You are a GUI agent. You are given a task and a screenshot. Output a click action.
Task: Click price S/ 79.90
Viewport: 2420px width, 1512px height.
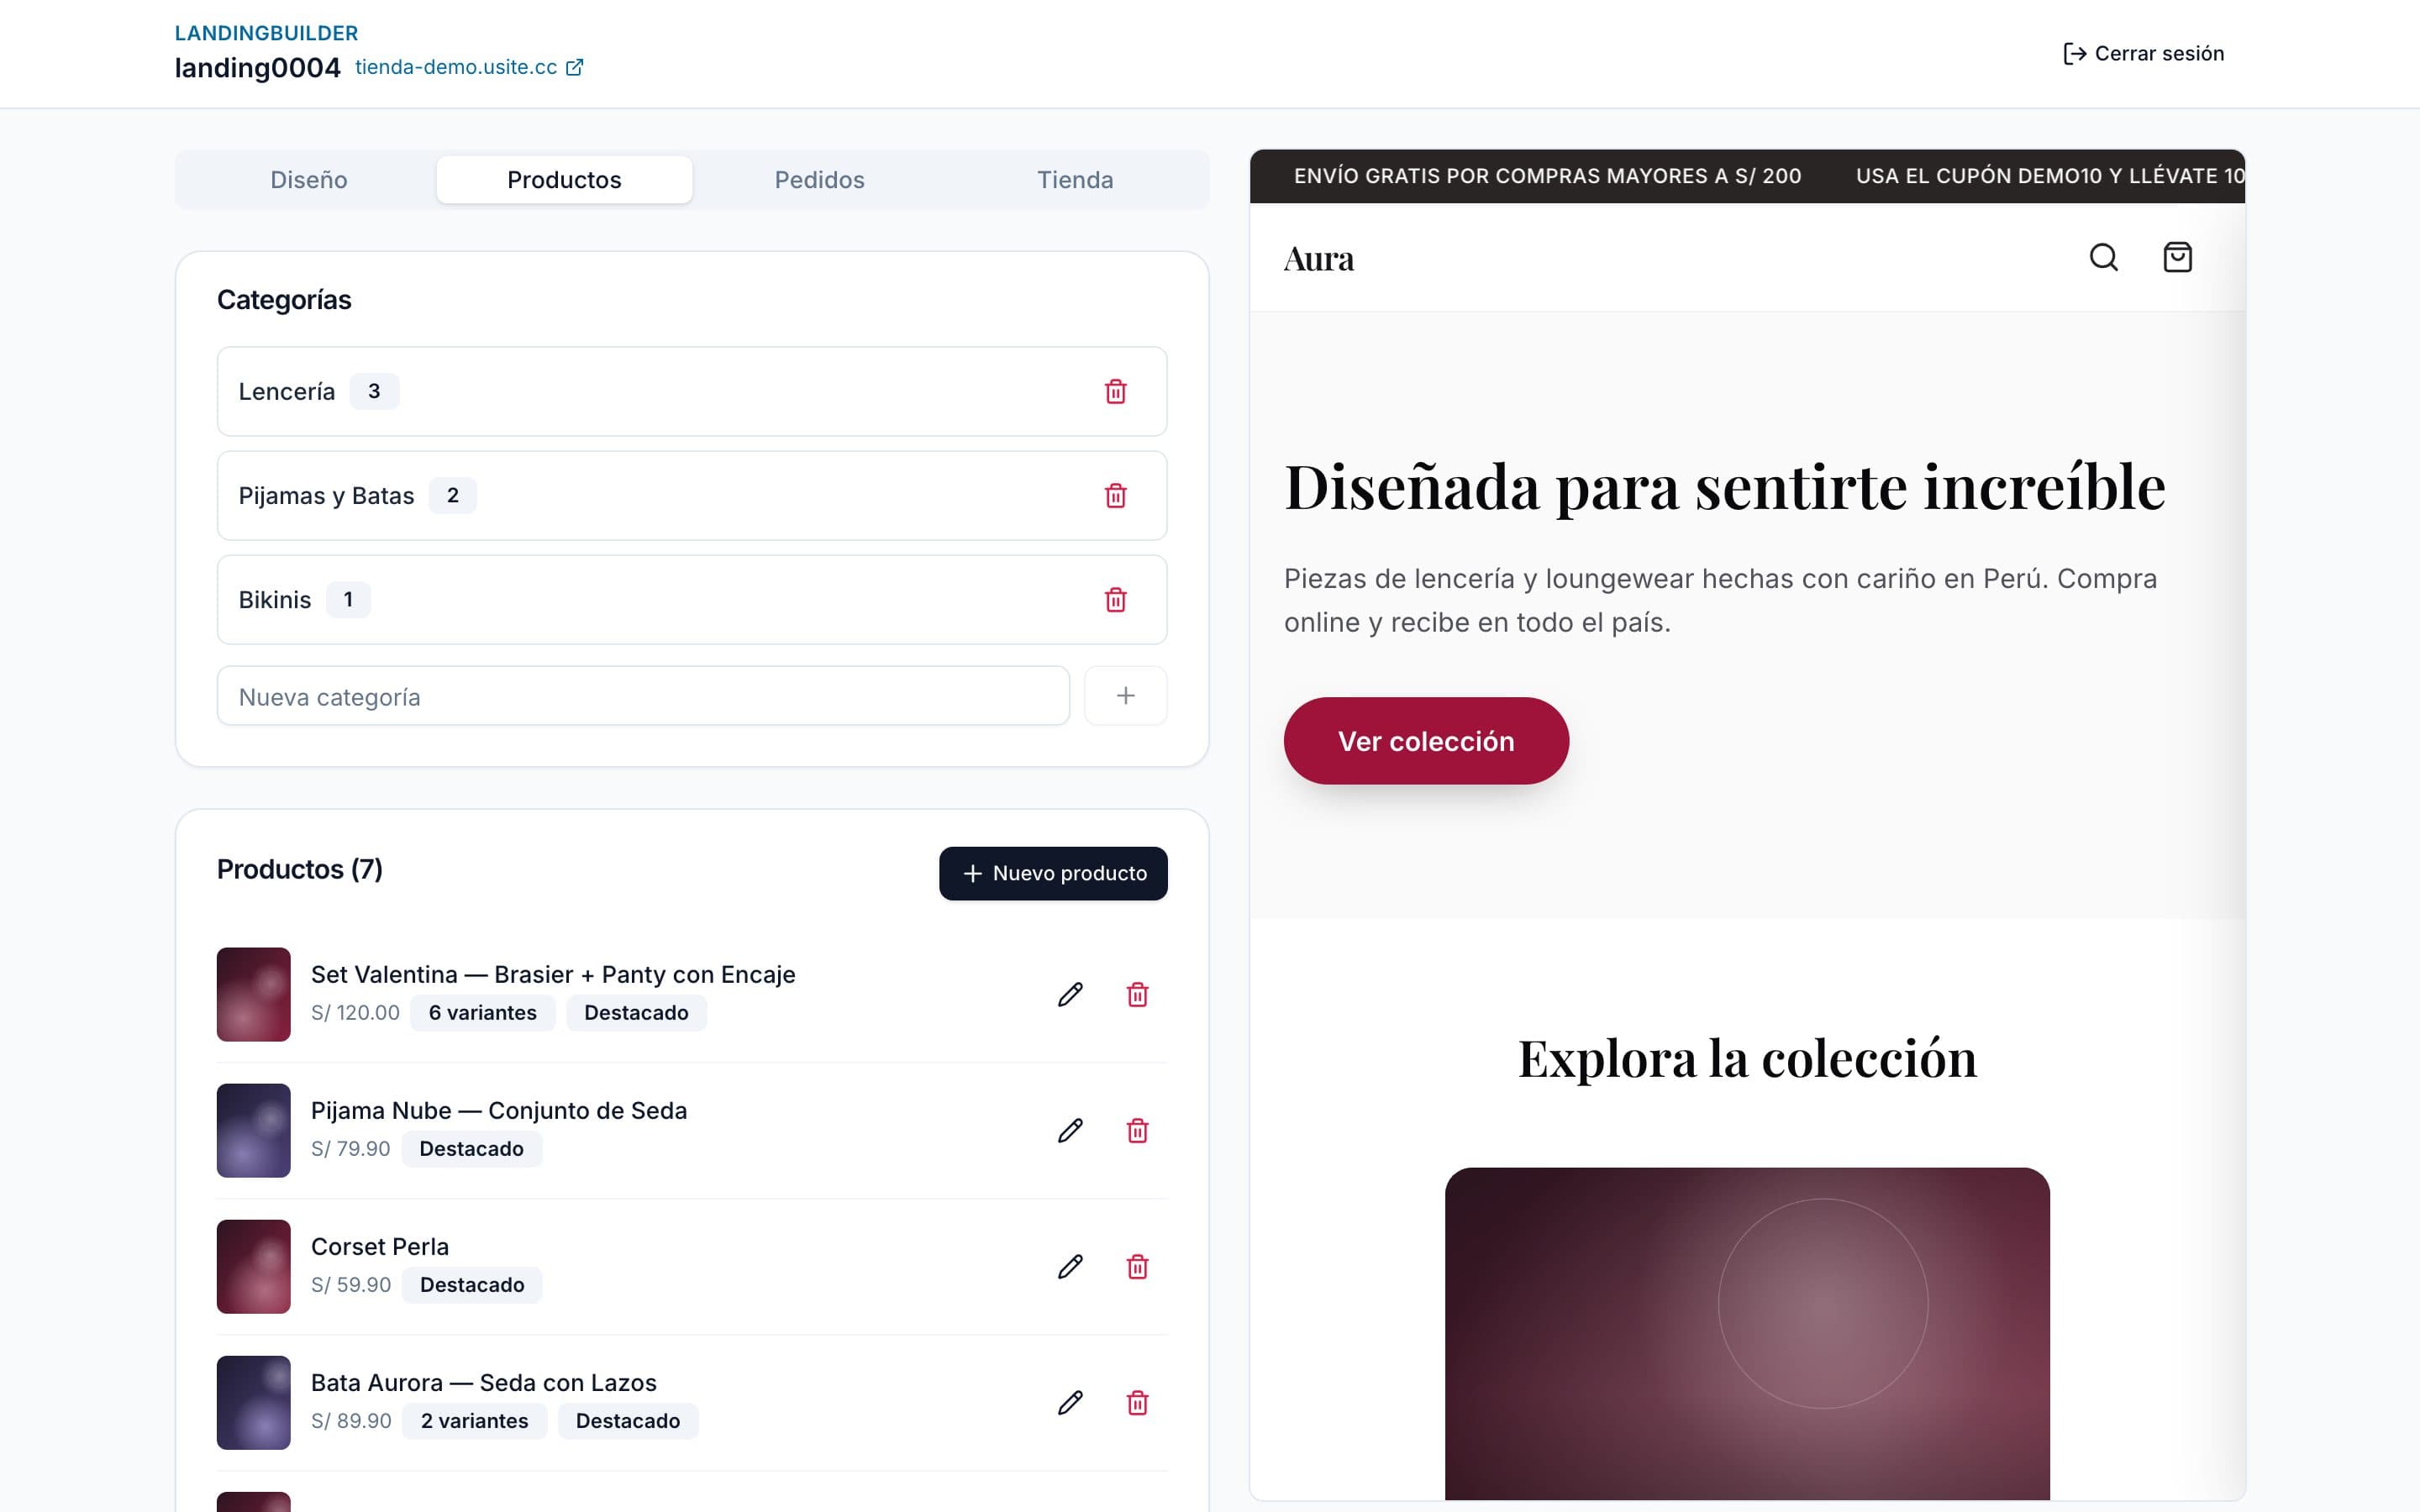tap(350, 1148)
